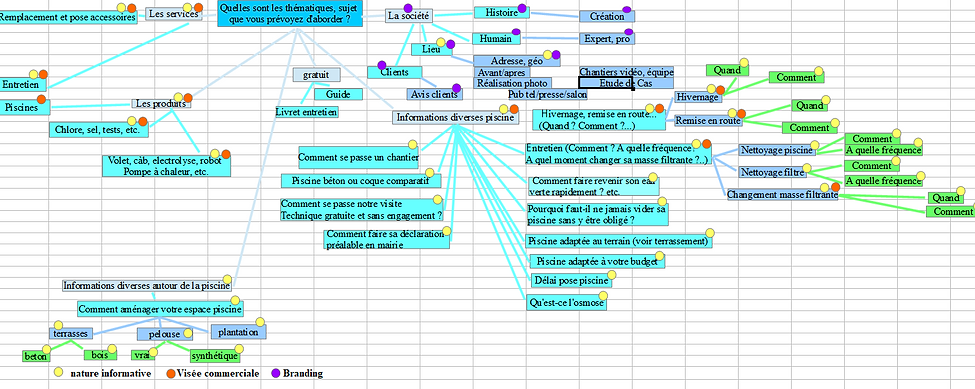Image resolution: width=975 pixels, height=389 pixels.
Task: Click the orange dot on "Changement masse filtrante"
Action: coord(835,186)
